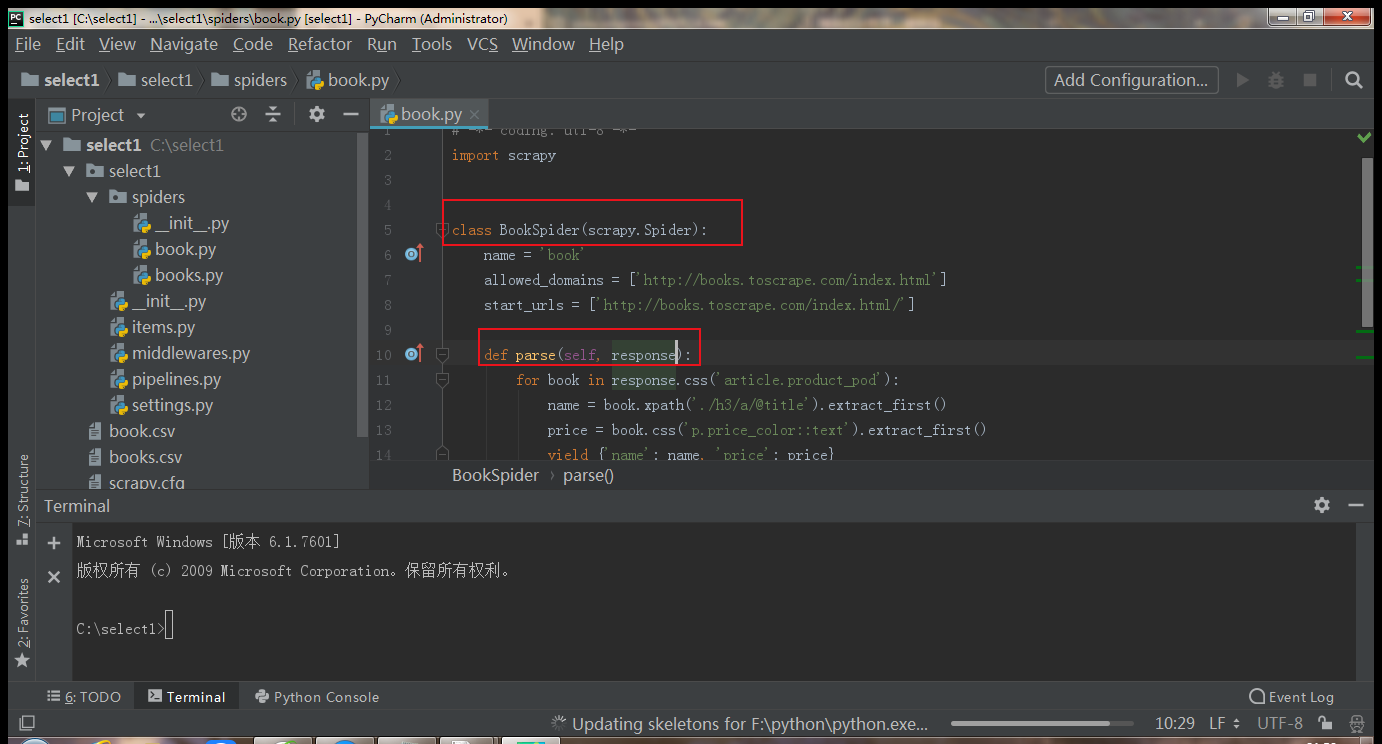1382x744 pixels.
Task: Open Terminal panel settings gear
Action: 1322,506
